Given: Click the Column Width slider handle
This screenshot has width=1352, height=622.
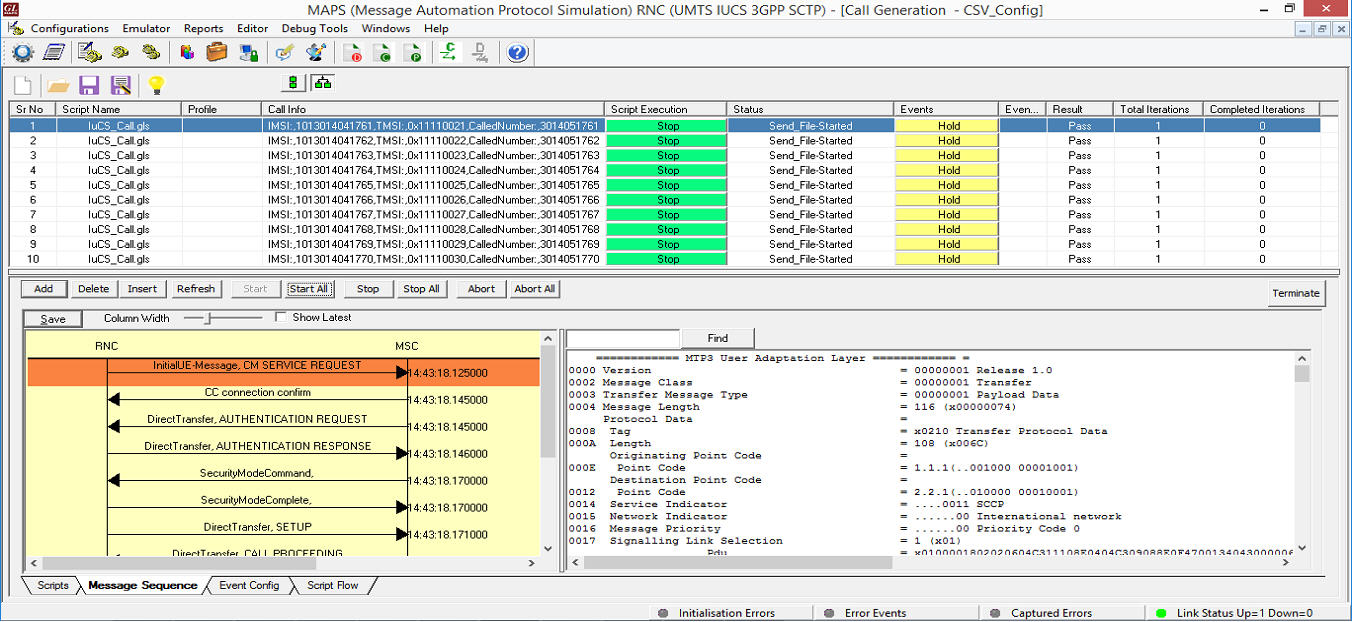Looking at the screenshot, I should [x=208, y=318].
